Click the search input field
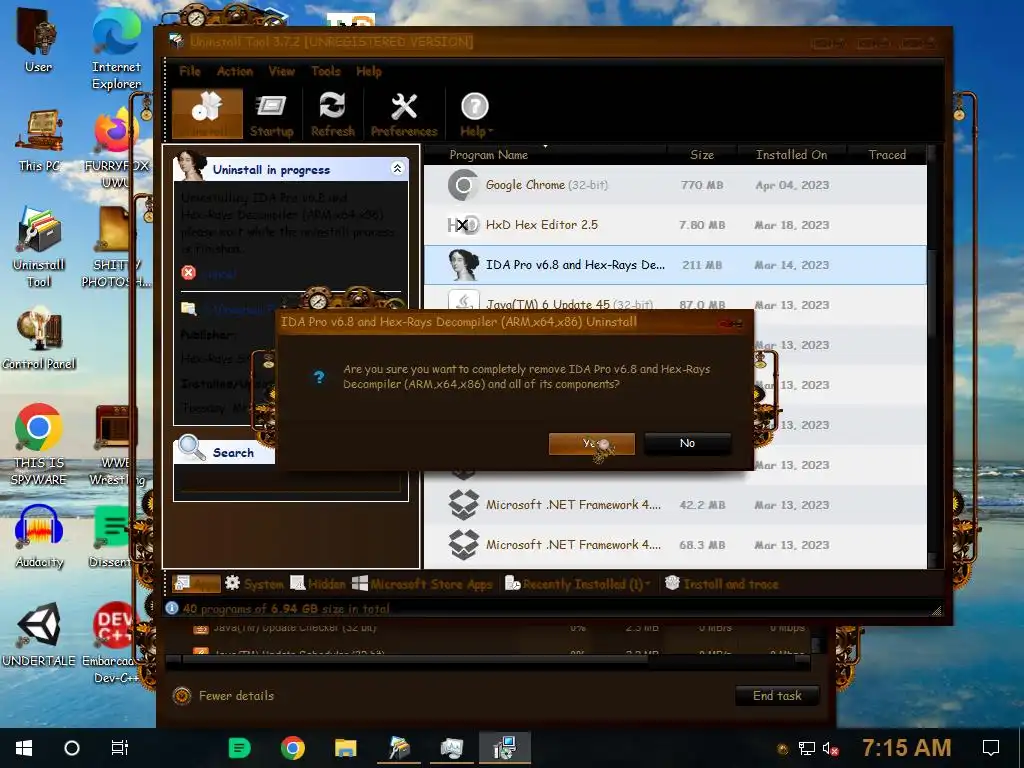The height and width of the screenshot is (768, 1024). pyautogui.click(x=291, y=484)
